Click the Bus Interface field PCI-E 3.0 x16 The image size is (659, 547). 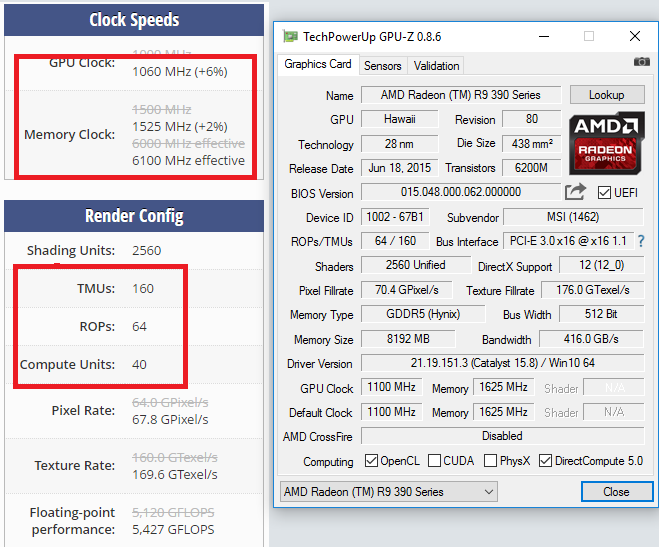[x=569, y=241]
